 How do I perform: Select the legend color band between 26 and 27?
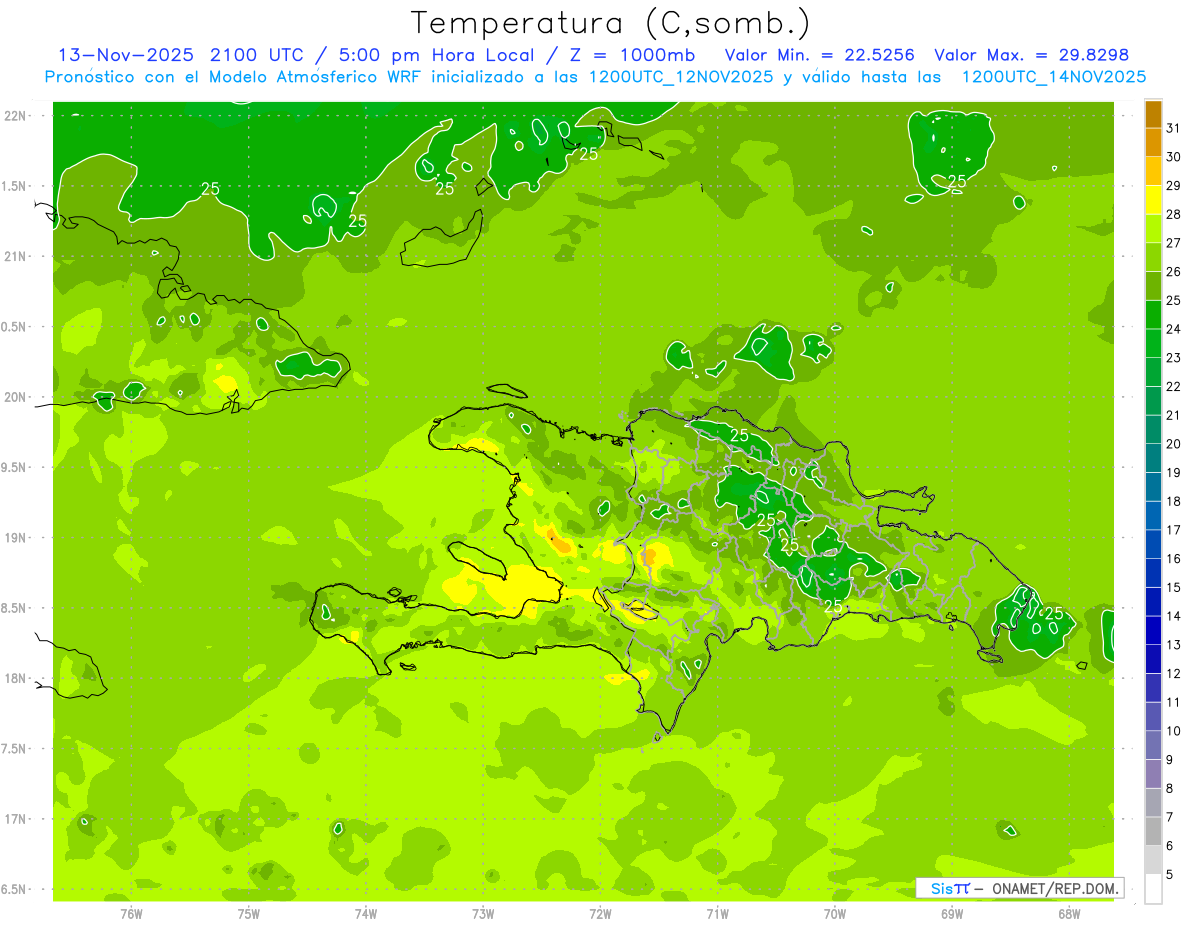click(1153, 258)
